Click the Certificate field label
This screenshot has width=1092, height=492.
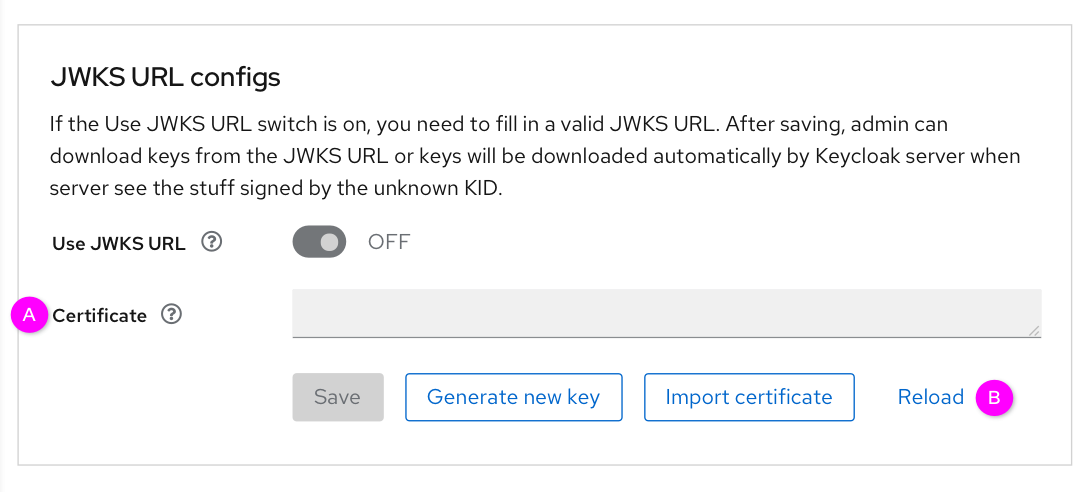point(100,316)
